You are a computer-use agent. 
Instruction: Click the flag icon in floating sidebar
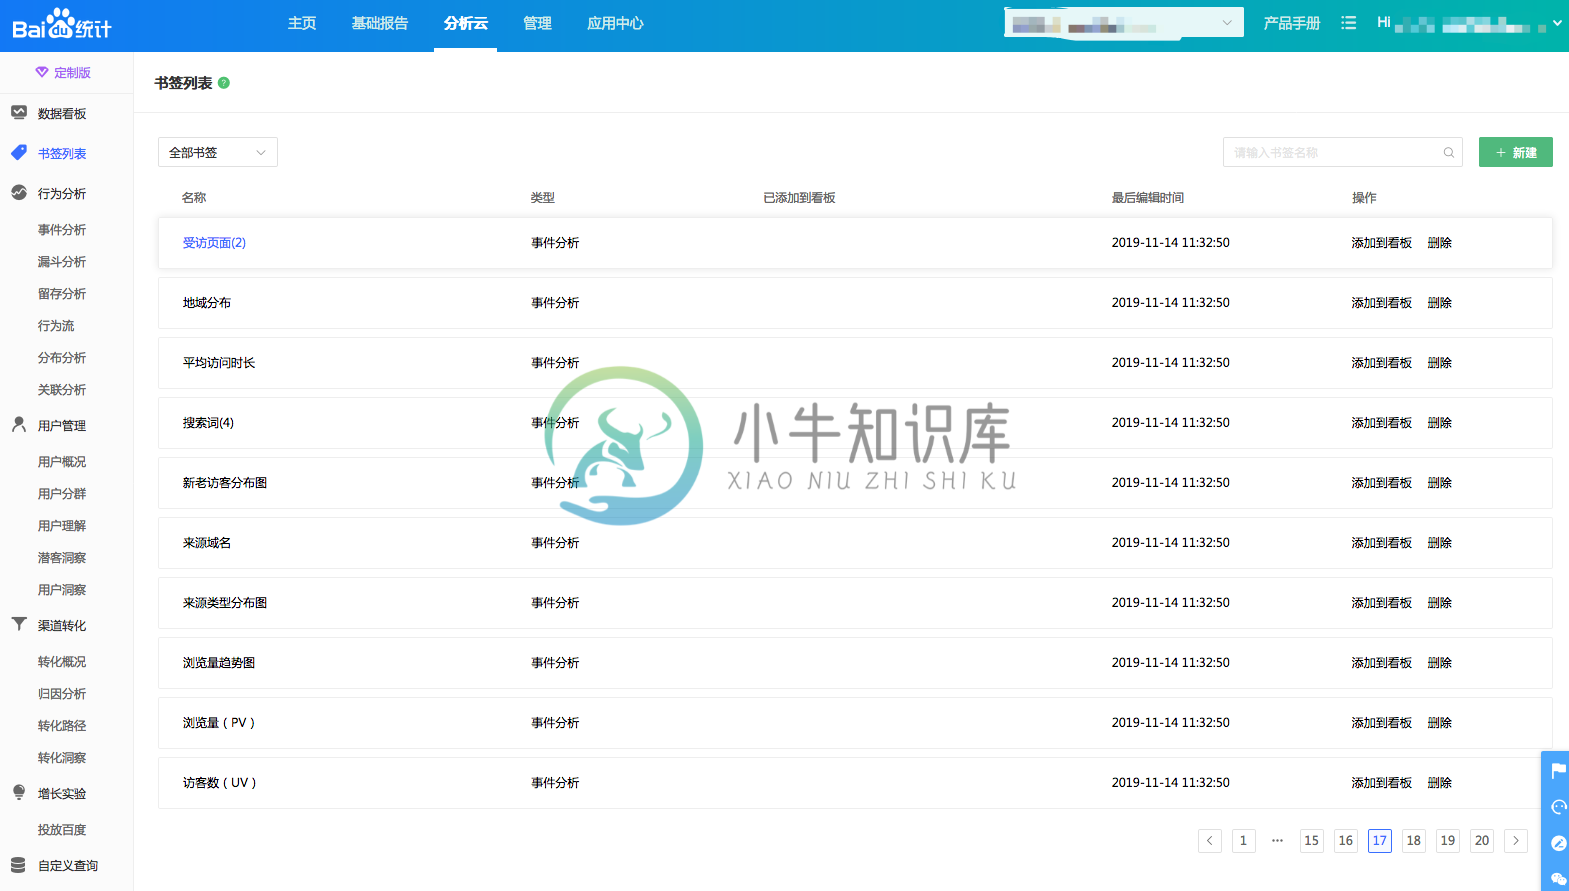pos(1558,771)
